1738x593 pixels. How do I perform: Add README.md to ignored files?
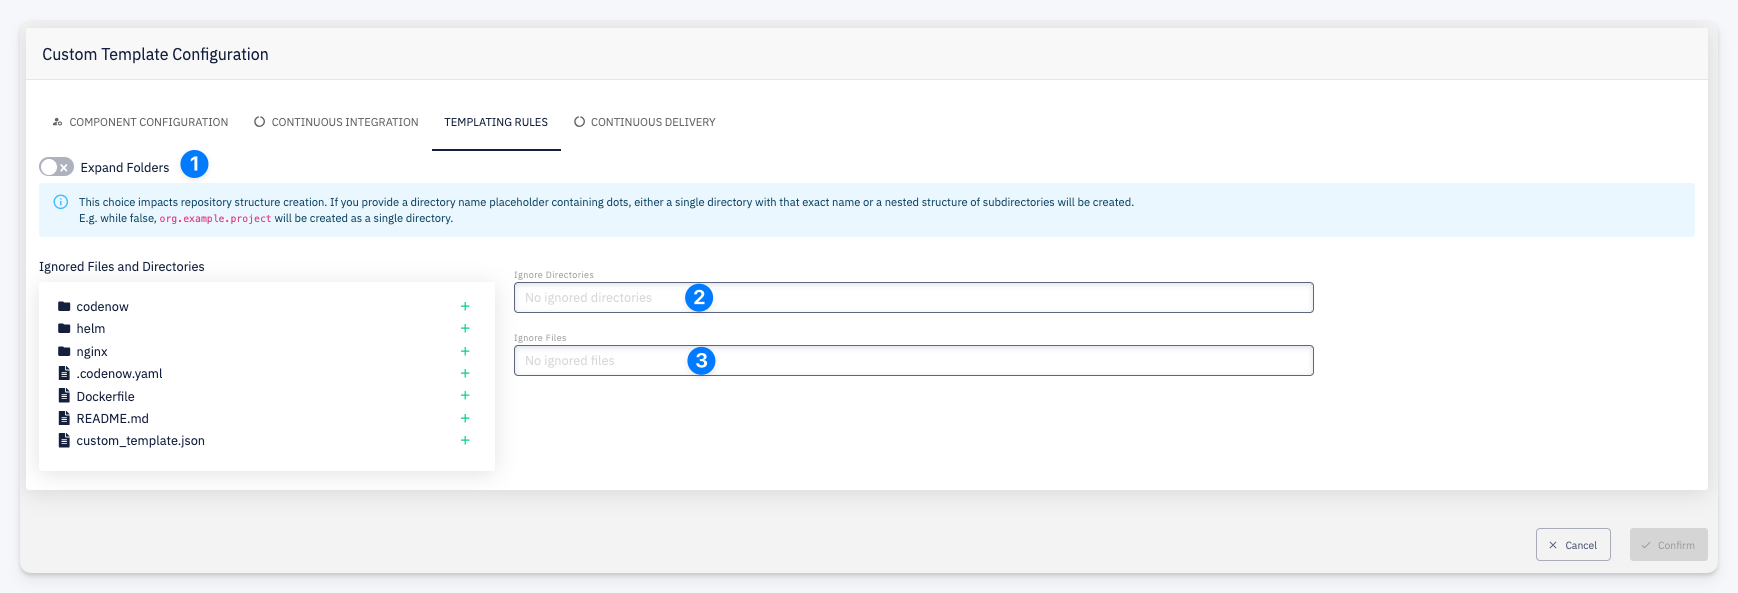[x=465, y=418]
